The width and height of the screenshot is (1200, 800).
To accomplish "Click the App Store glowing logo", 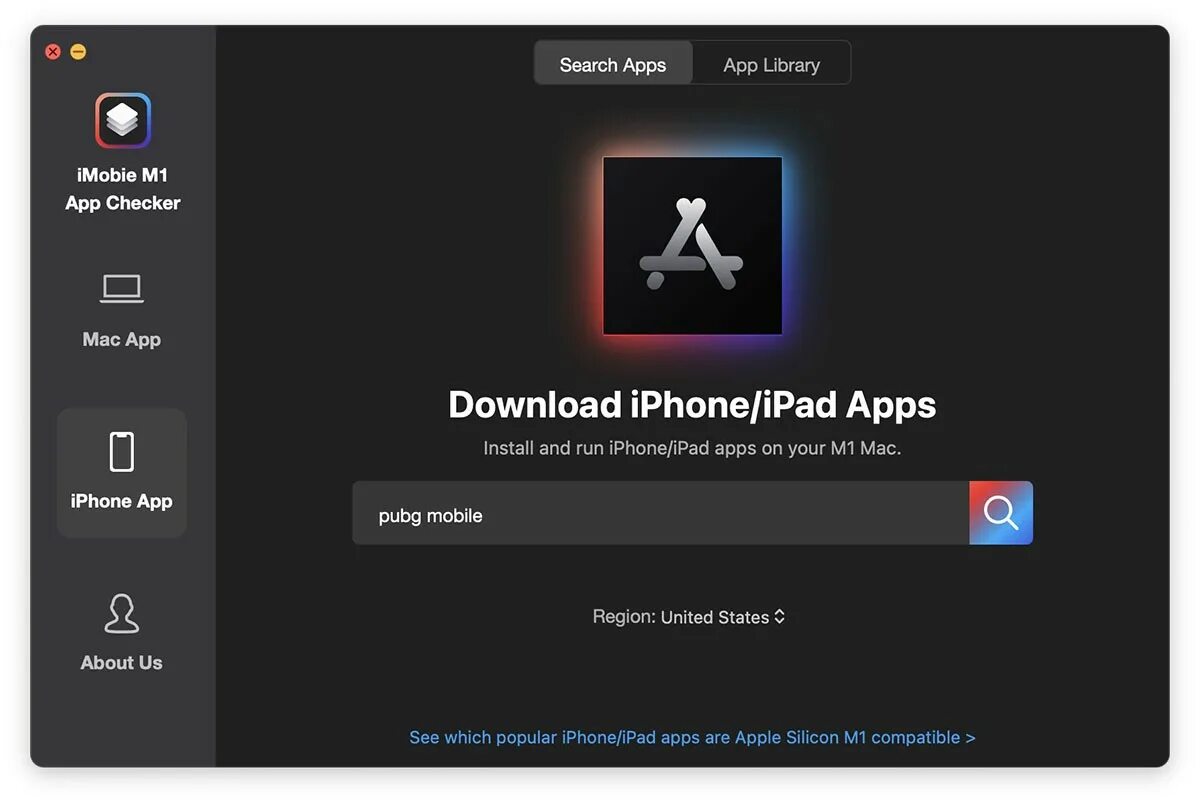I will [x=692, y=245].
